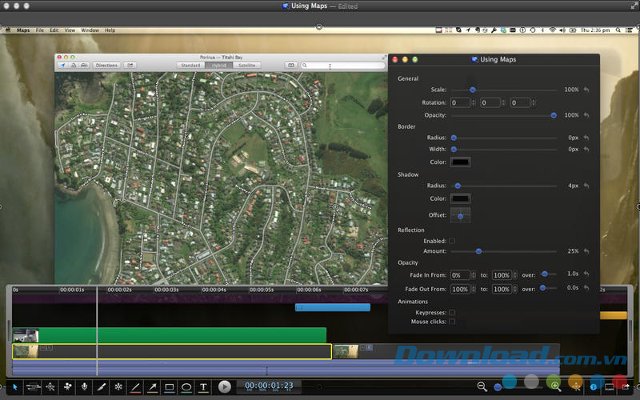Toggle the Mouse clicks animation checkbox
This screenshot has width=640, height=400.
[452, 322]
